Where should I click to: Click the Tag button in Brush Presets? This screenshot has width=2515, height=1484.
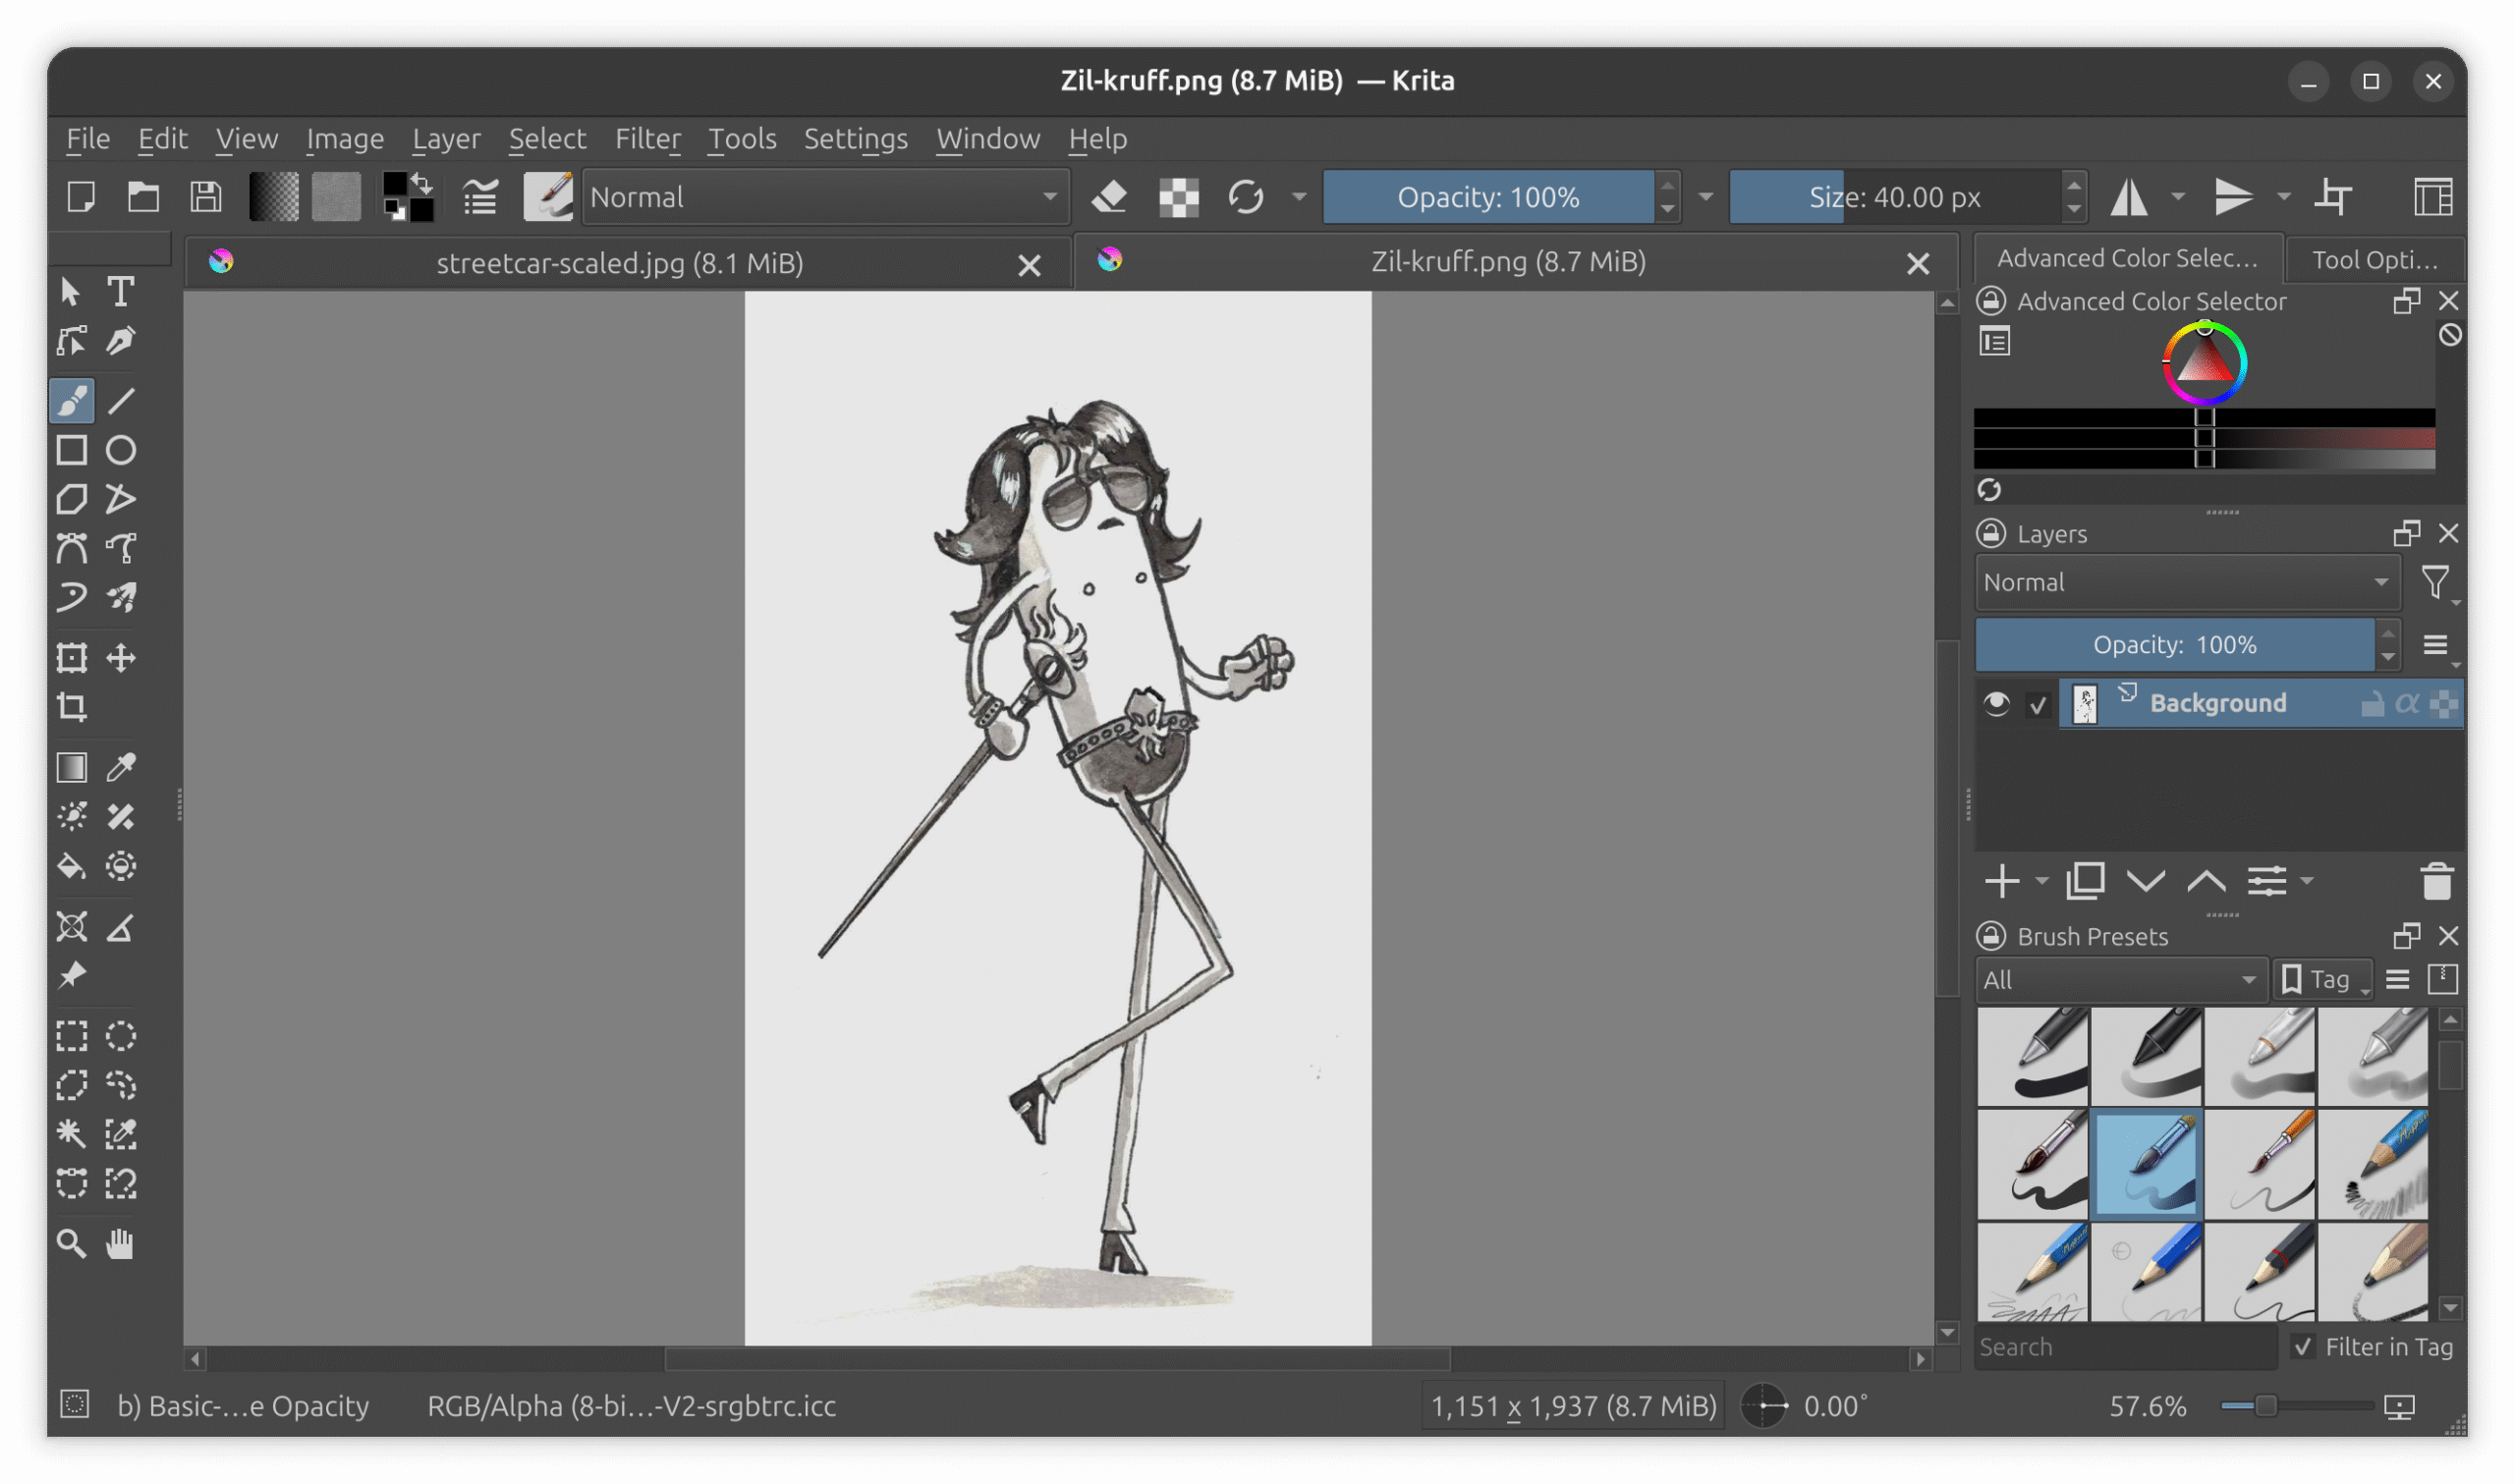2321,980
